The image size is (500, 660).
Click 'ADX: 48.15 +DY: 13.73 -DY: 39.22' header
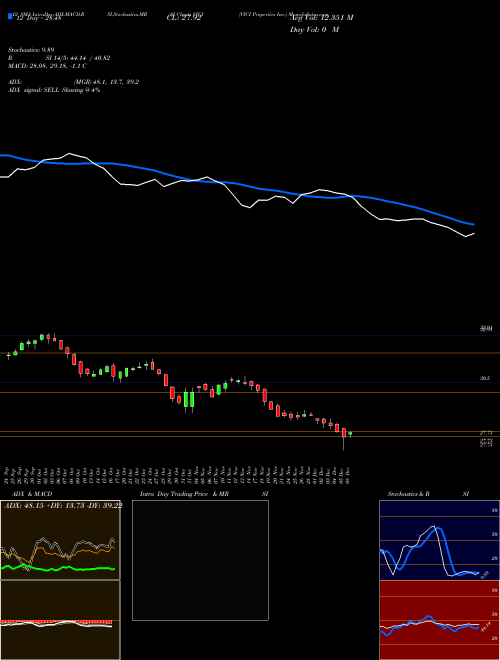click(x=63, y=506)
